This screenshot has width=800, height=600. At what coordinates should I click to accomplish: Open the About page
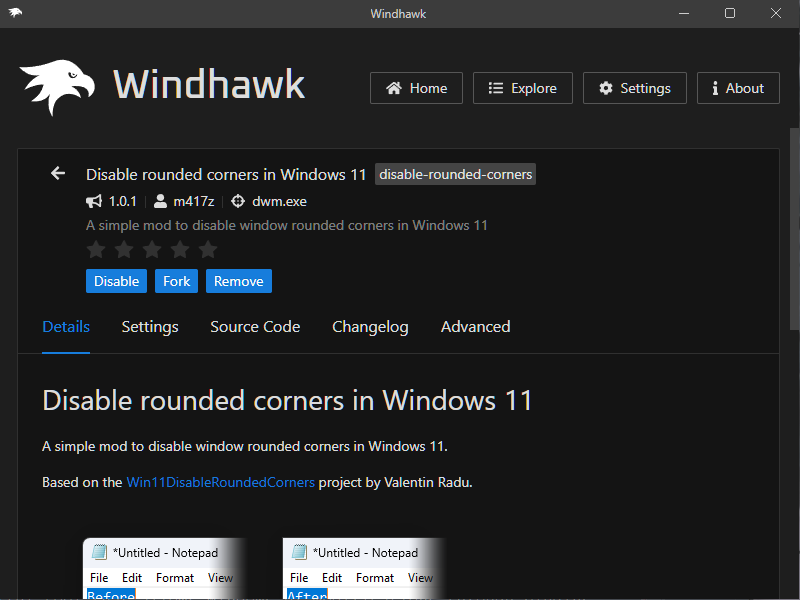737,88
